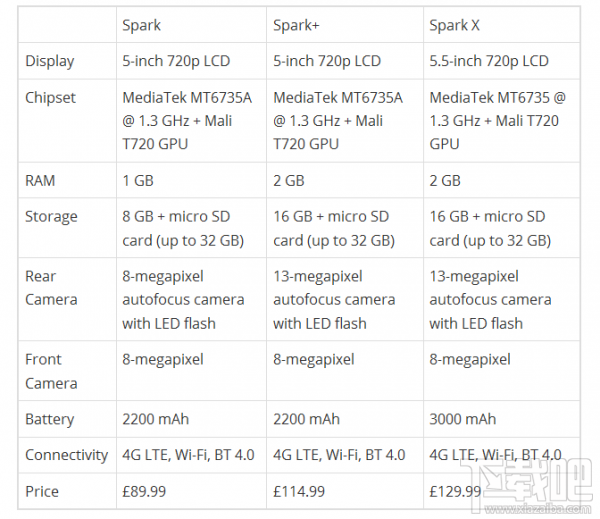Screen dimensions: 600x519
Task: Click the Connectivity row label
Action: (x=67, y=455)
